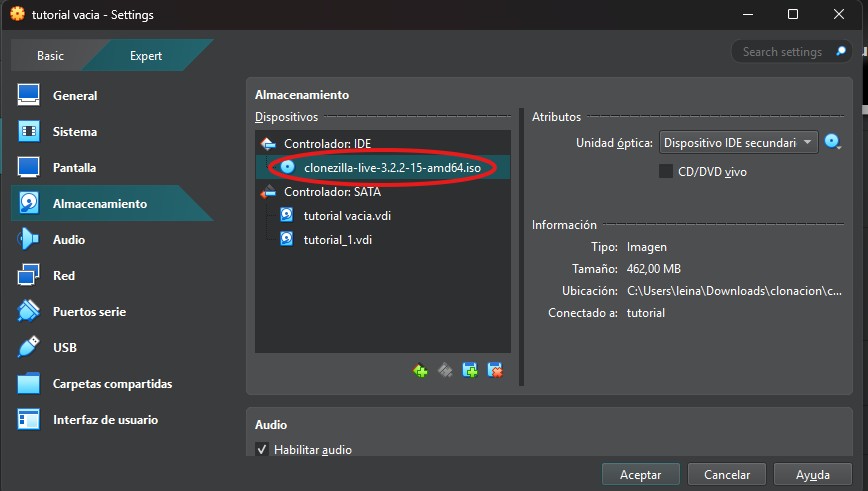Click the Tamaño value 462,00 MB
The image size is (868, 491).
(654, 268)
